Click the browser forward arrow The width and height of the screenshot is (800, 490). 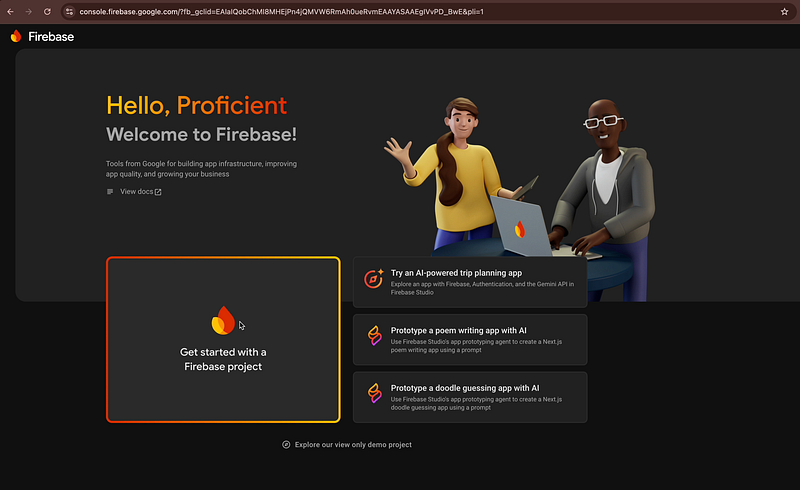pyautogui.click(x=29, y=11)
